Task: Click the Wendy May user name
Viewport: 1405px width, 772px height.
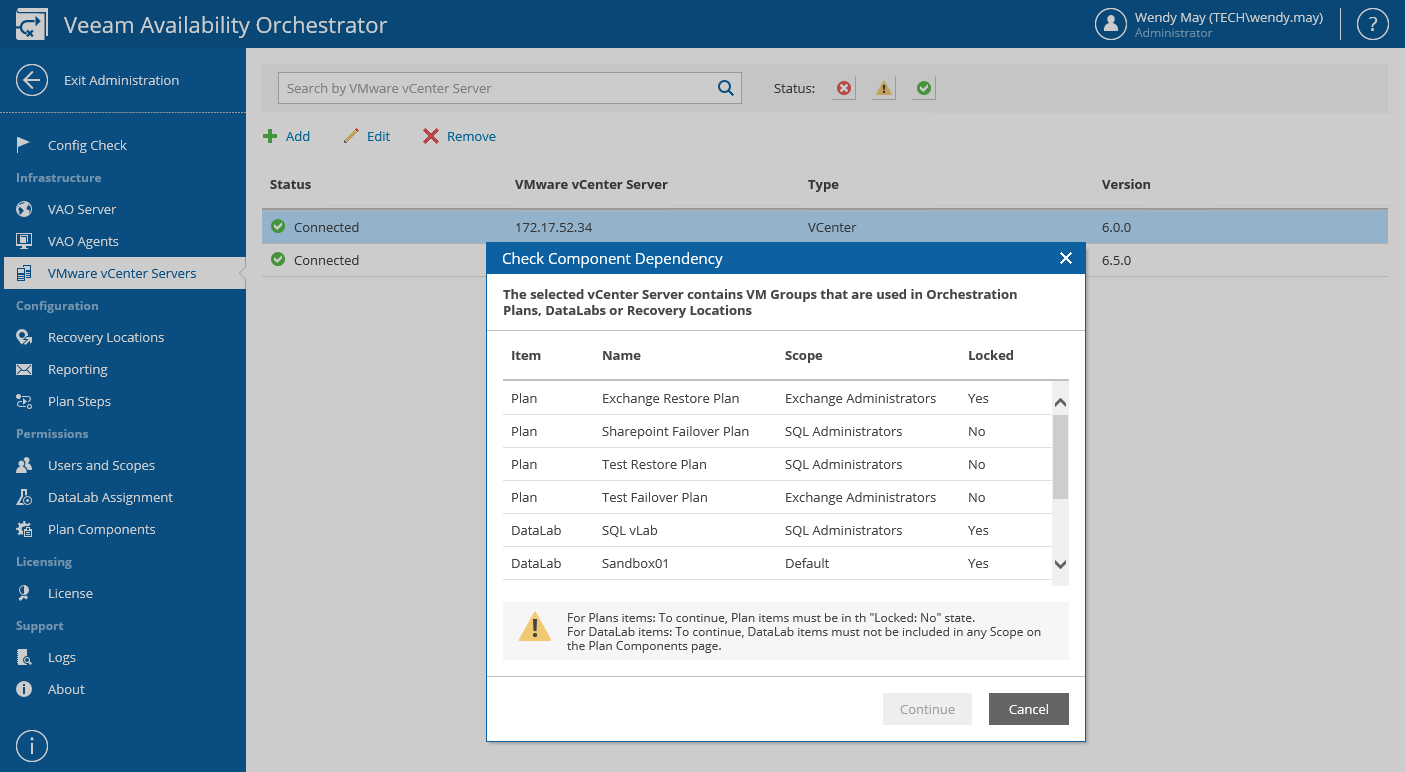Action: coord(1229,18)
